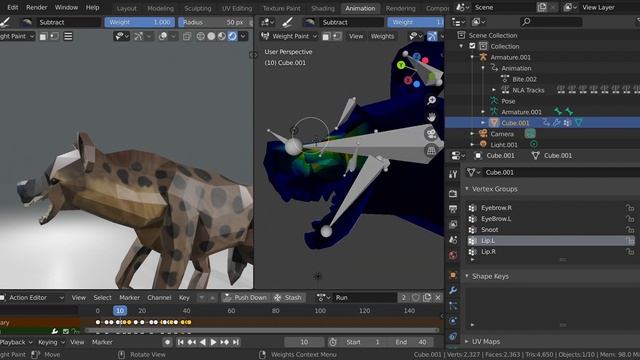640x360 pixels.
Task: Click the zoom magnifier viewport gizmo
Action: (431, 100)
